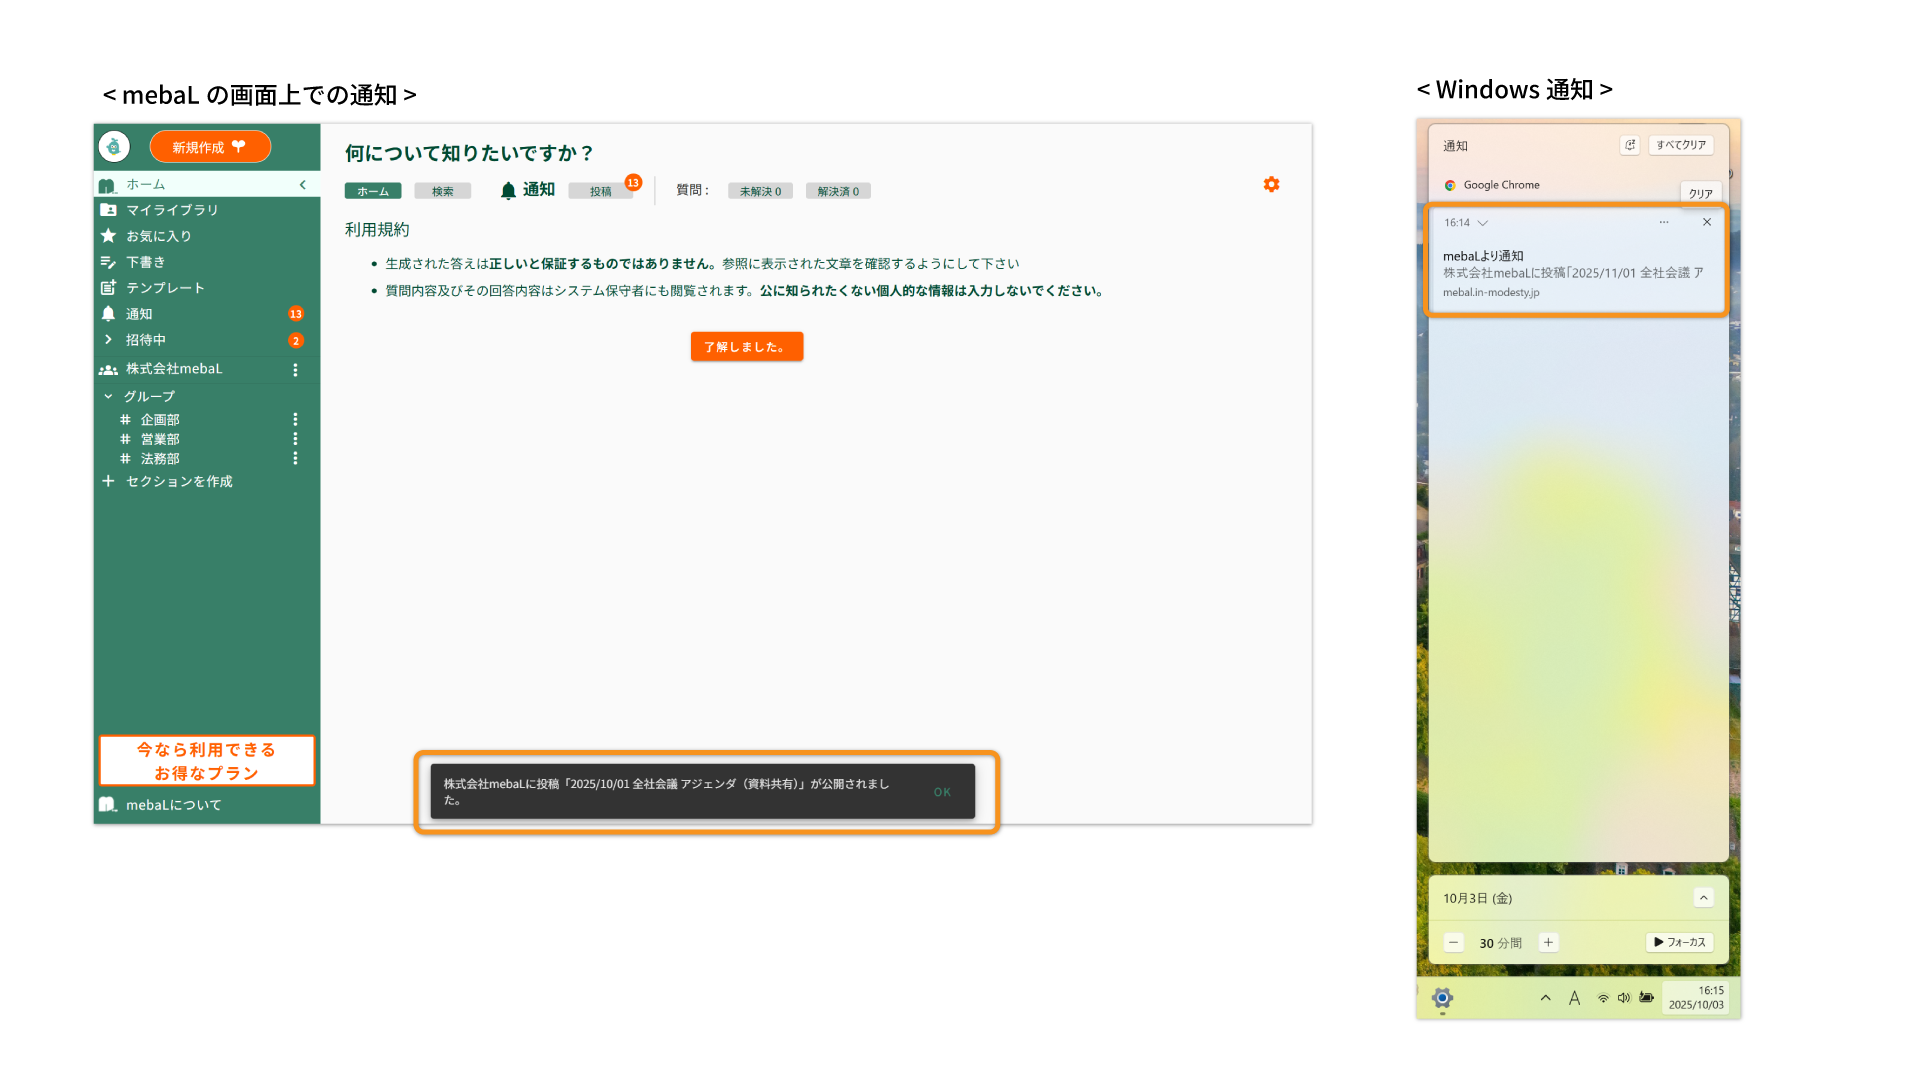The height and width of the screenshot is (1080, 1920).
Task: Collapse the グループ tree section
Action: [x=108, y=396]
